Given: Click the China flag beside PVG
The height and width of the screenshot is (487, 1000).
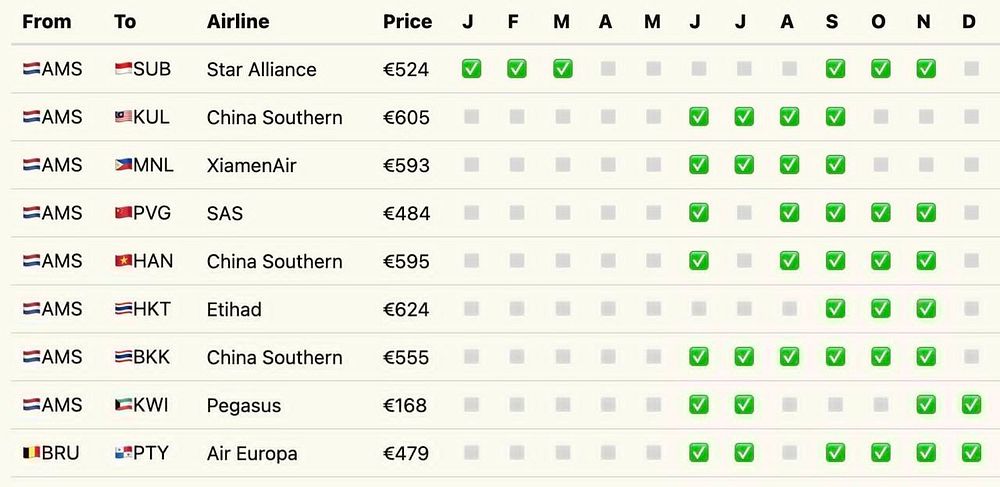Looking at the screenshot, I should (x=123, y=213).
